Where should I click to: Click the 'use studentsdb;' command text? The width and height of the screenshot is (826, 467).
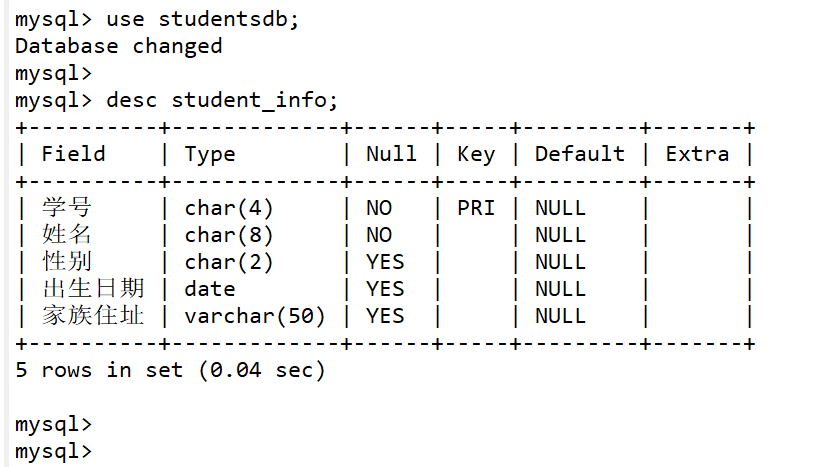[x=202, y=19]
